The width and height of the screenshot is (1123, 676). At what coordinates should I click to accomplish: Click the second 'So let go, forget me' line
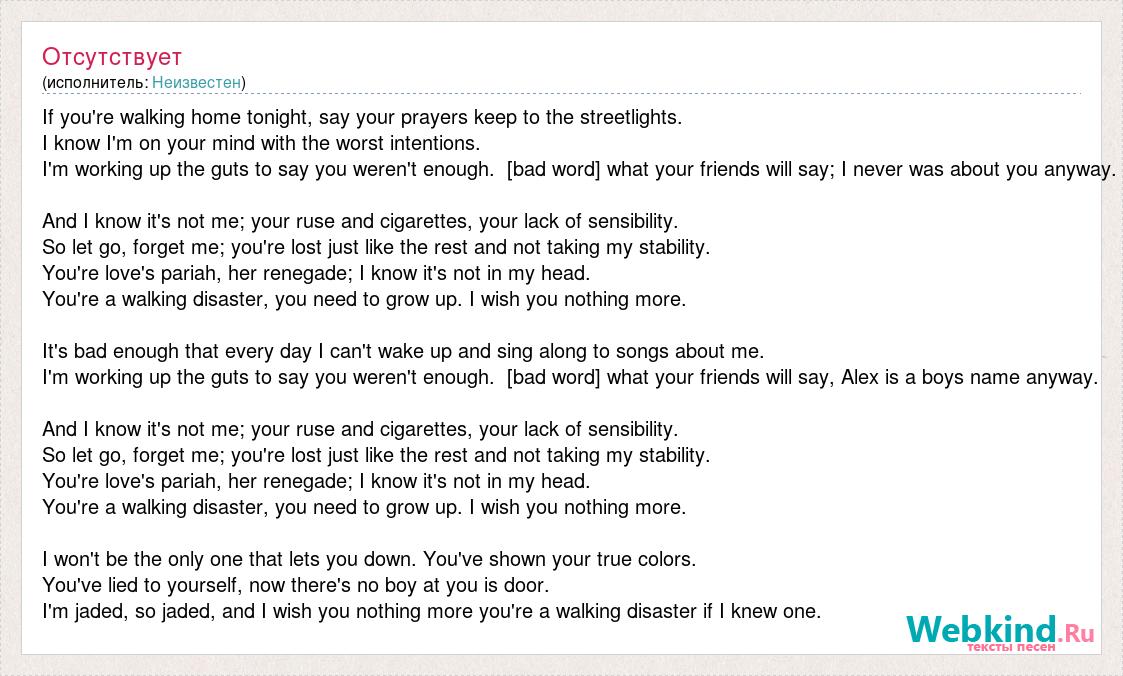(x=376, y=455)
